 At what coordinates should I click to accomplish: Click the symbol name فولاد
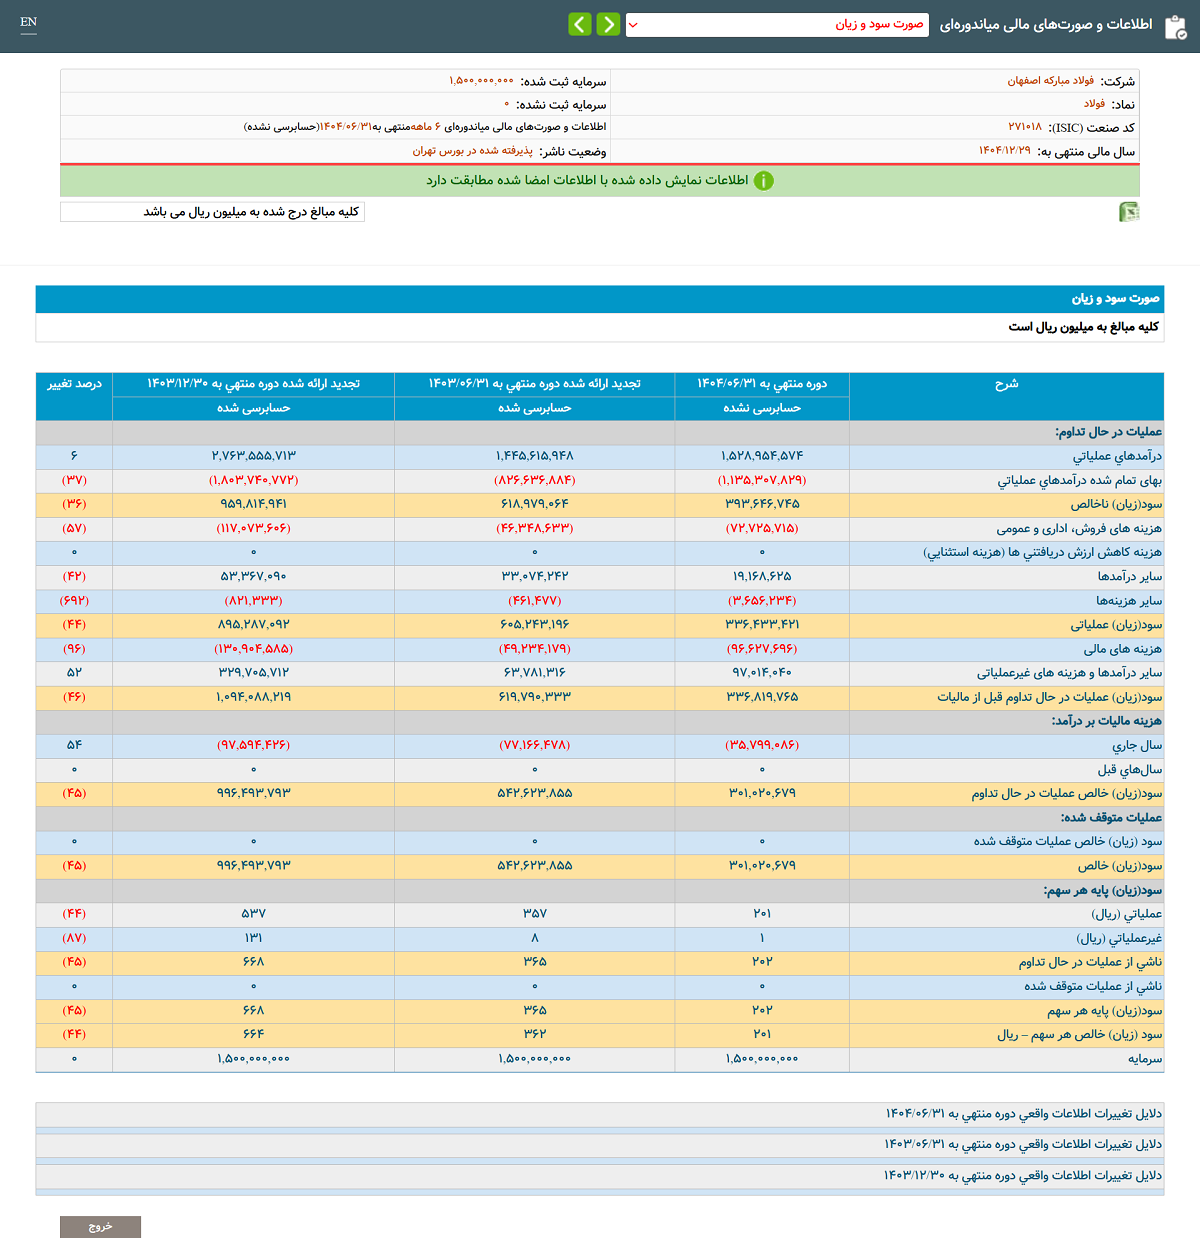(1094, 104)
